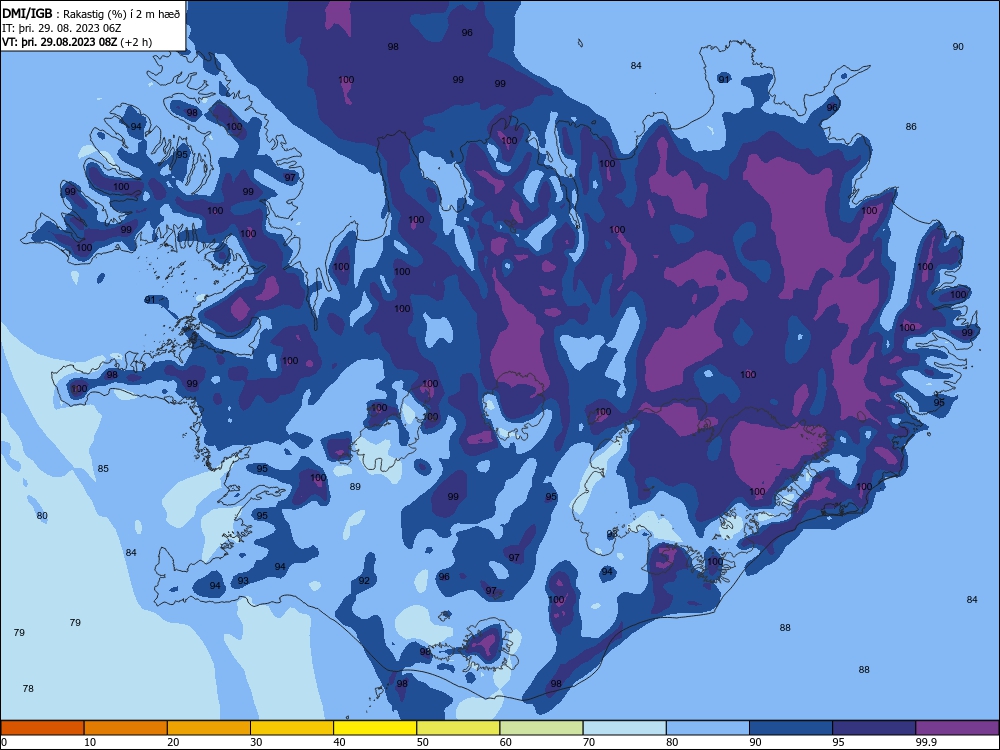Click the '99.9' tick label on legend
This screenshot has height=750, width=1000.
[x=926, y=742]
